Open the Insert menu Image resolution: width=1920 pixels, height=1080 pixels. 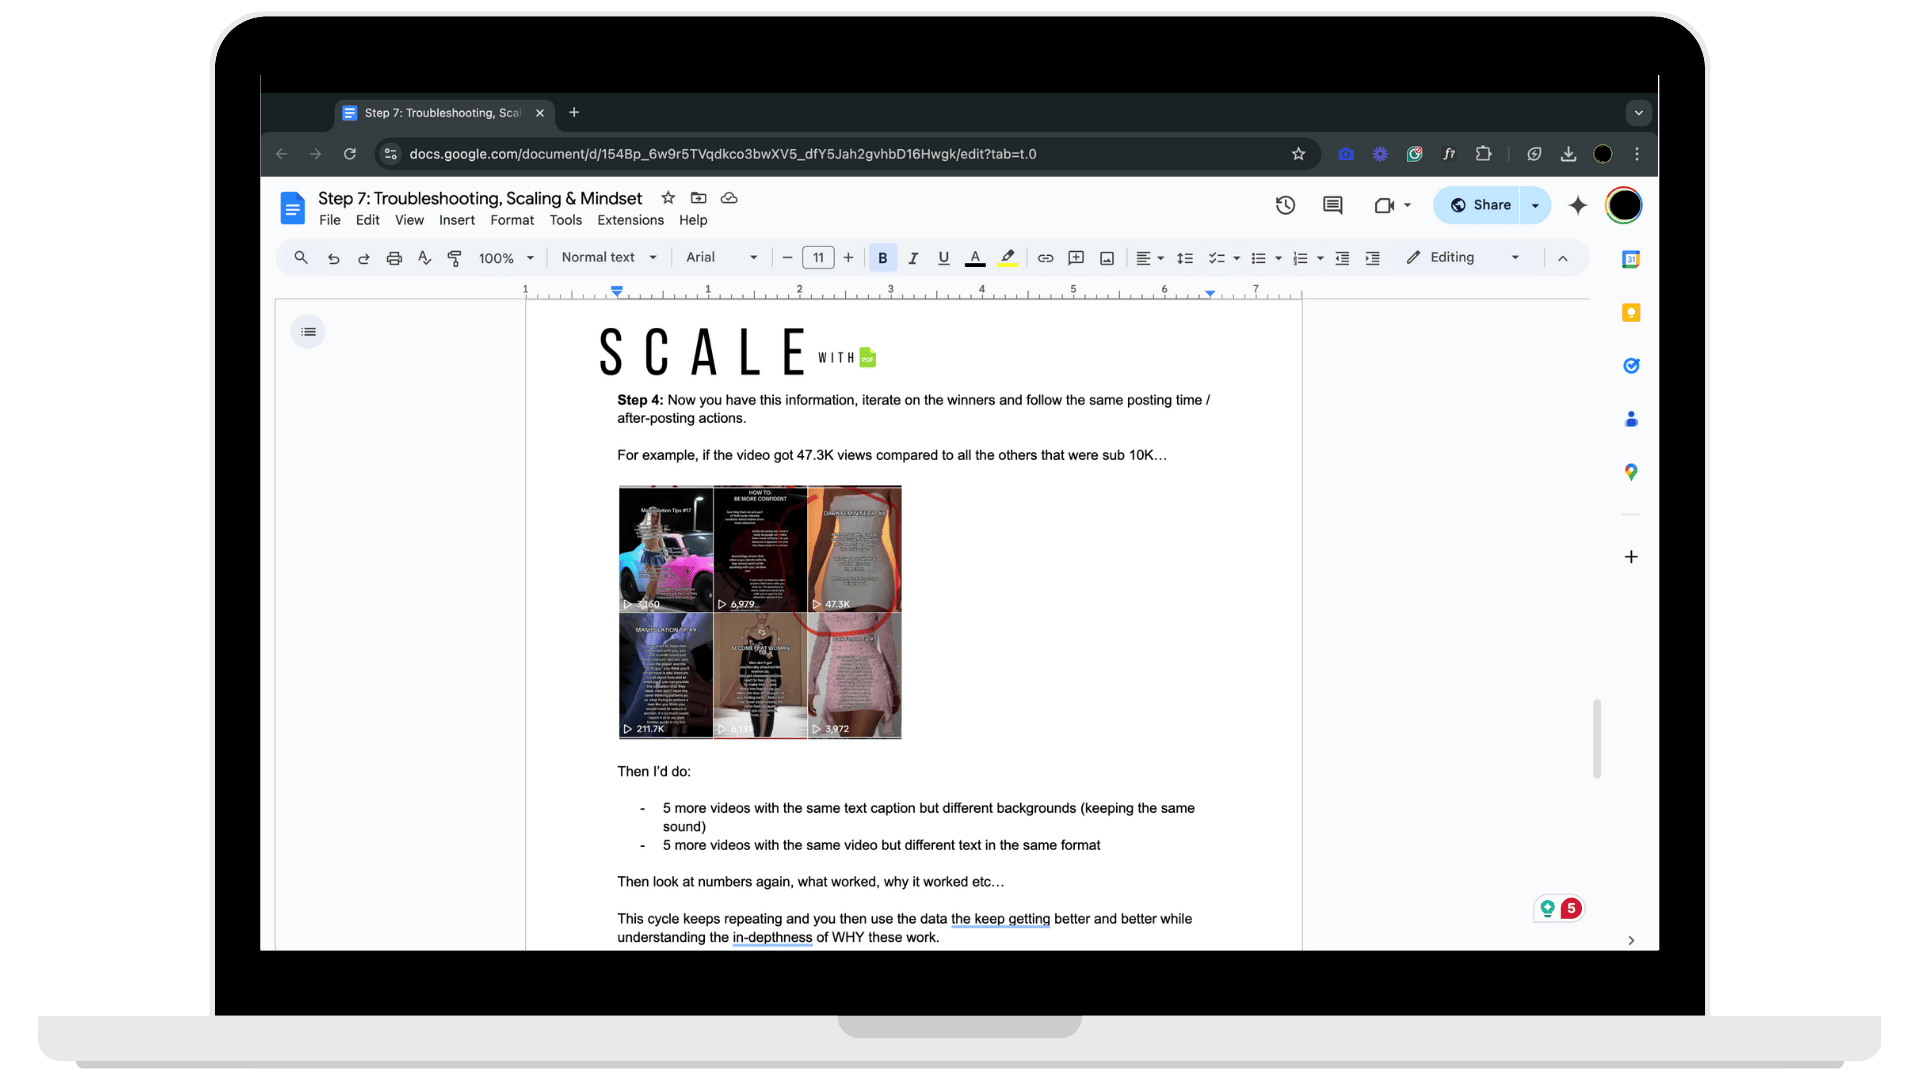coord(456,220)
